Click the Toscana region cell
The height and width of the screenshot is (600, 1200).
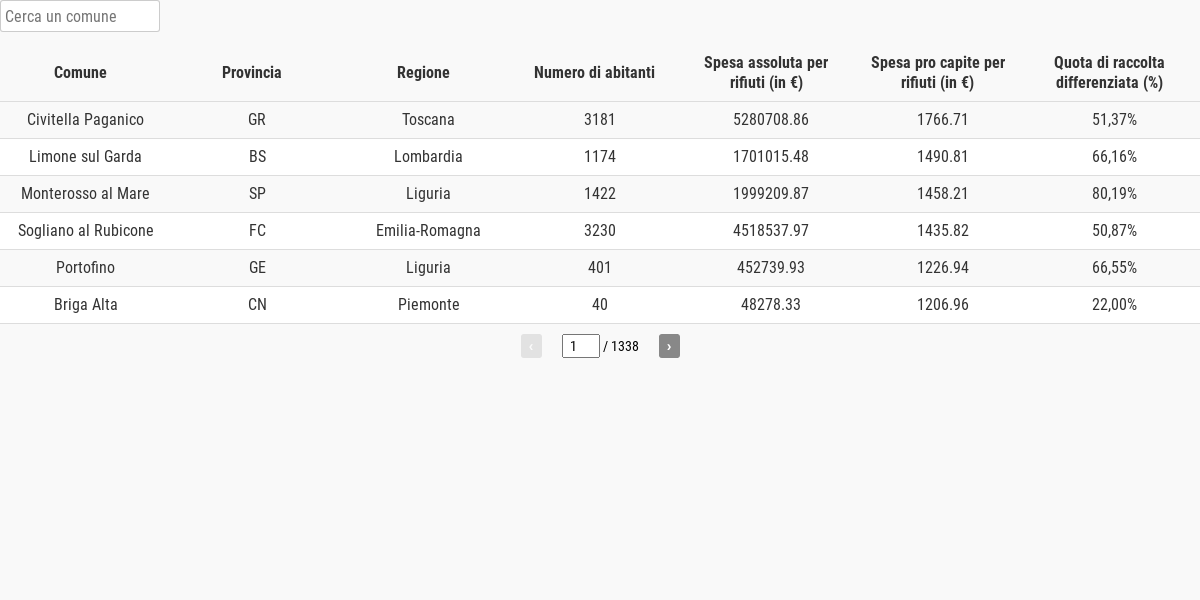pyautogui.click(x=428, y=120)
